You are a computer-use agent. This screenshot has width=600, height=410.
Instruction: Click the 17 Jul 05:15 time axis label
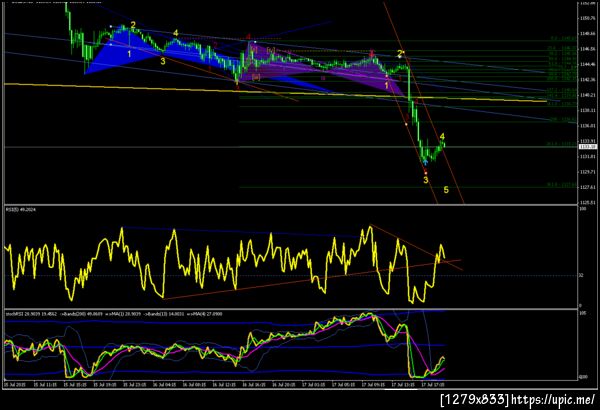click(x=343, y=384)
